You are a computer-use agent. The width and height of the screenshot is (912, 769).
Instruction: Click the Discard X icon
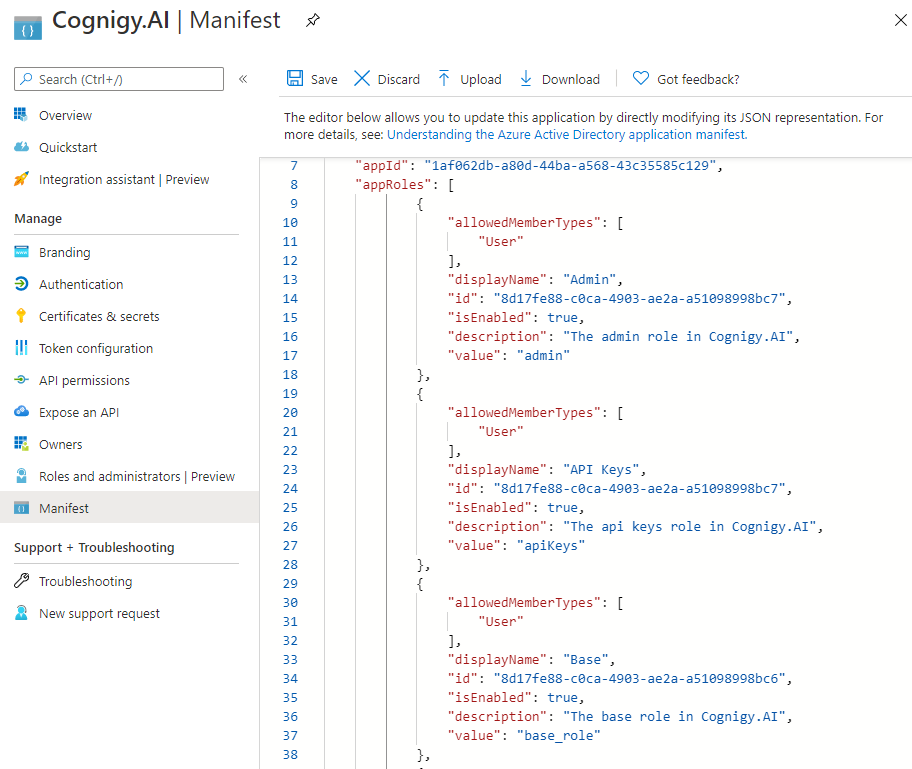point(362,79)
